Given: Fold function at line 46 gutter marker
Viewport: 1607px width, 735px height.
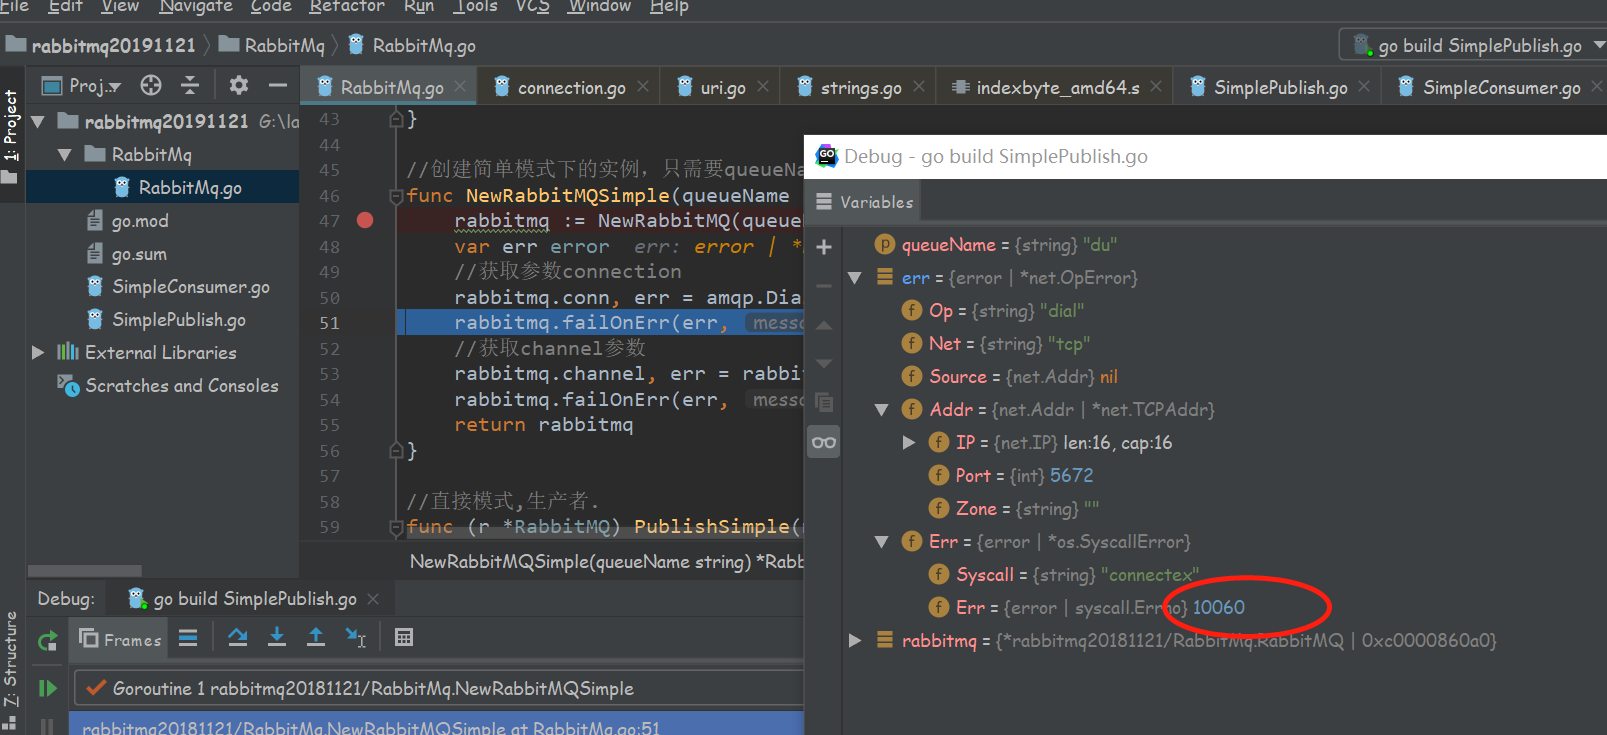Looking at the screenshot, I should 396,196.
